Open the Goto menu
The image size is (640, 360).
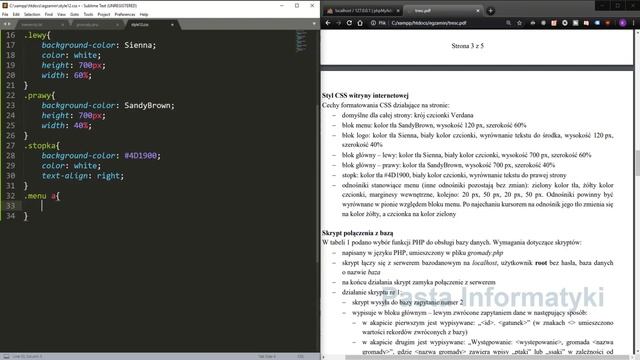74,14
